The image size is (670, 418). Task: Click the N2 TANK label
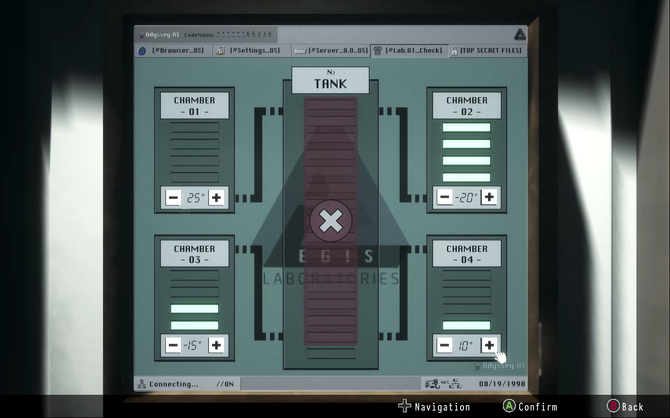(331, 81)
